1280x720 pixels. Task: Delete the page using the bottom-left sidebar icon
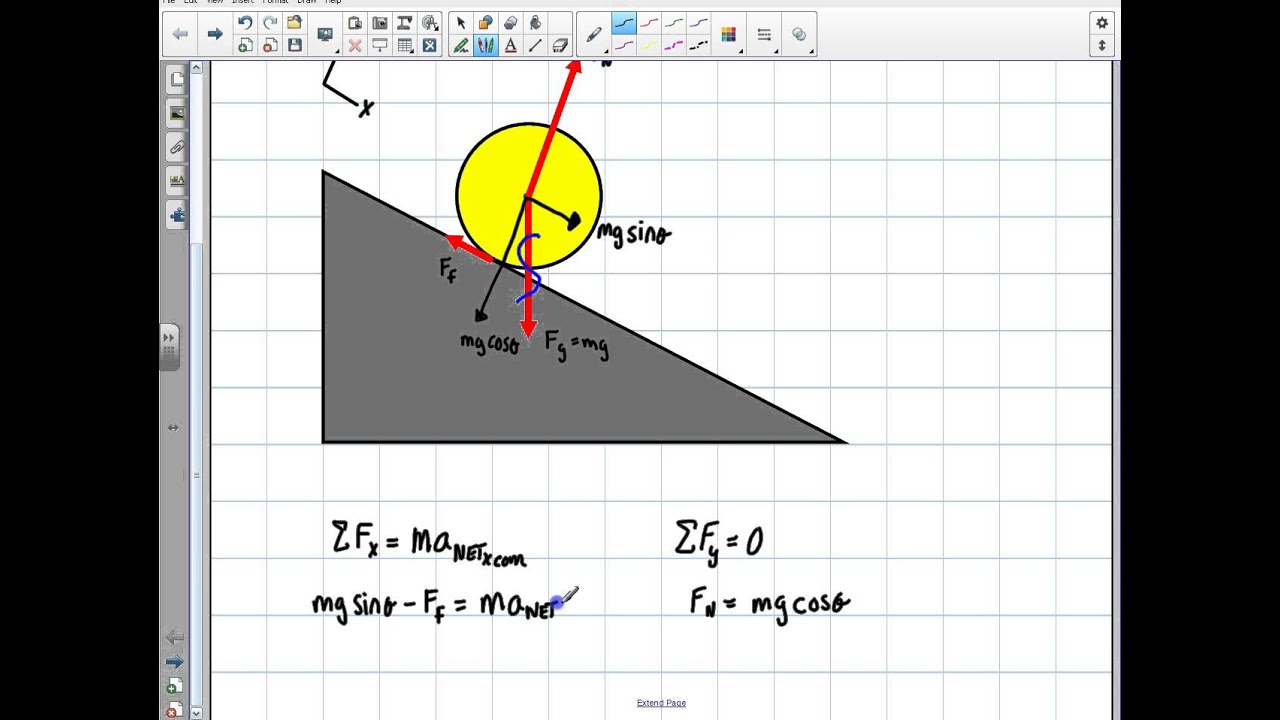pyautogui.click(x=174, y=711)
